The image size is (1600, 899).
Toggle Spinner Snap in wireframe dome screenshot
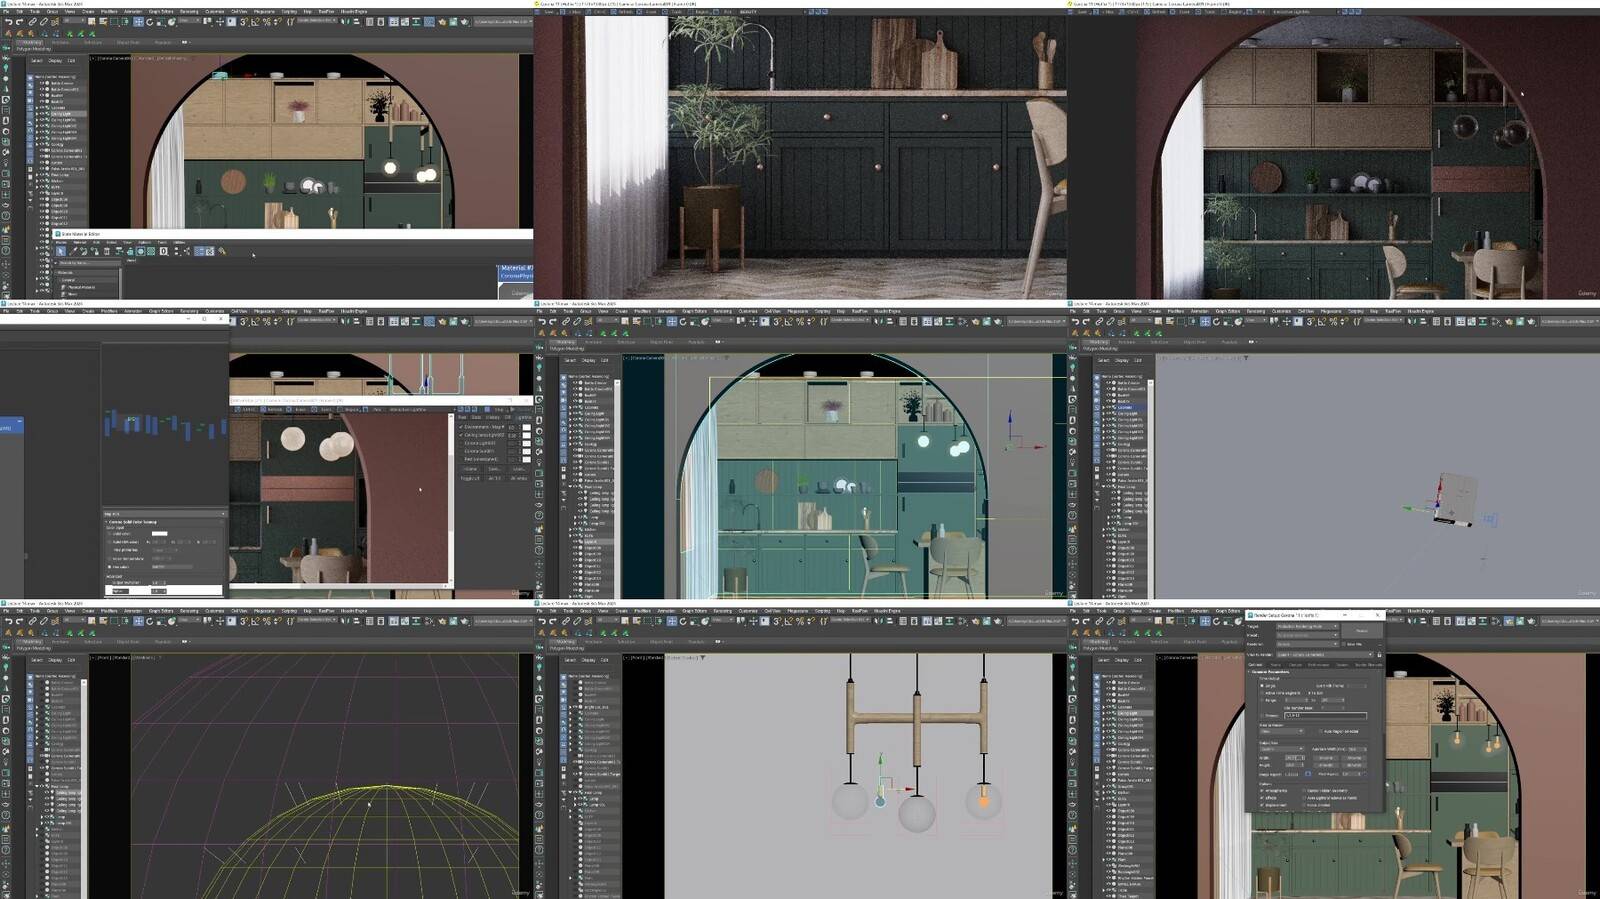[x=277, y=621]
